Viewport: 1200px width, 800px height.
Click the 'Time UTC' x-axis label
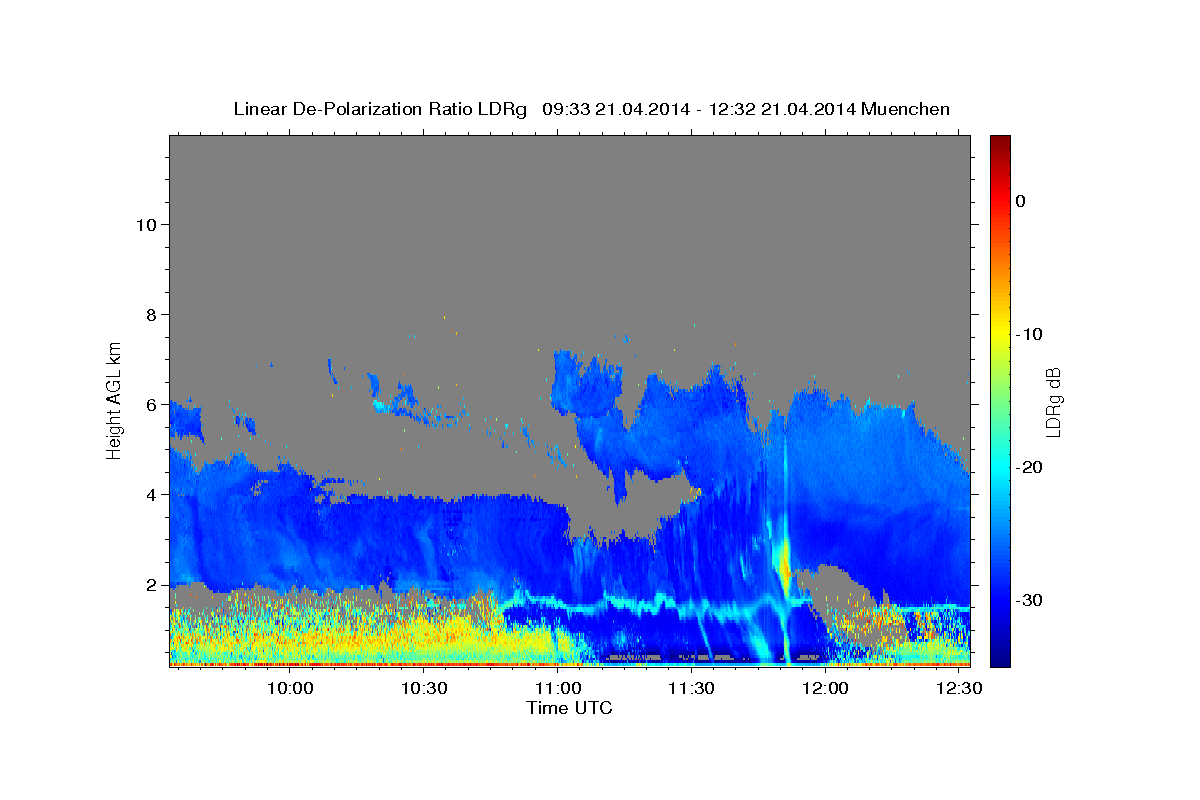569,708
